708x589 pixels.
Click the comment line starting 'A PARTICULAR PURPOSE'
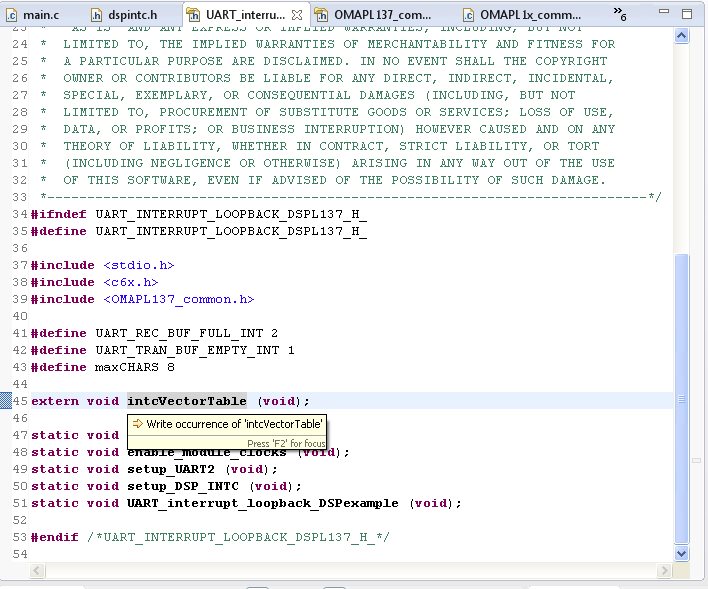[x=335, y=61]
